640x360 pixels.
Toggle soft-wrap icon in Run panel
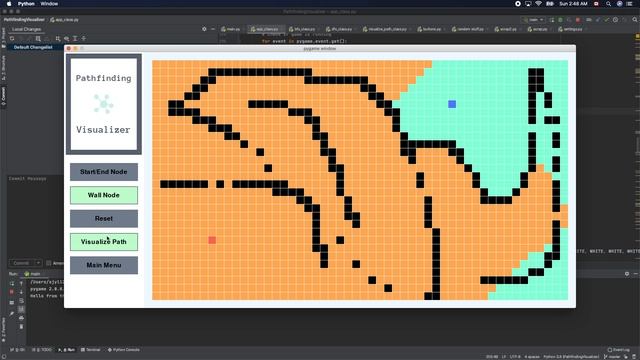(x=21, y=300)
